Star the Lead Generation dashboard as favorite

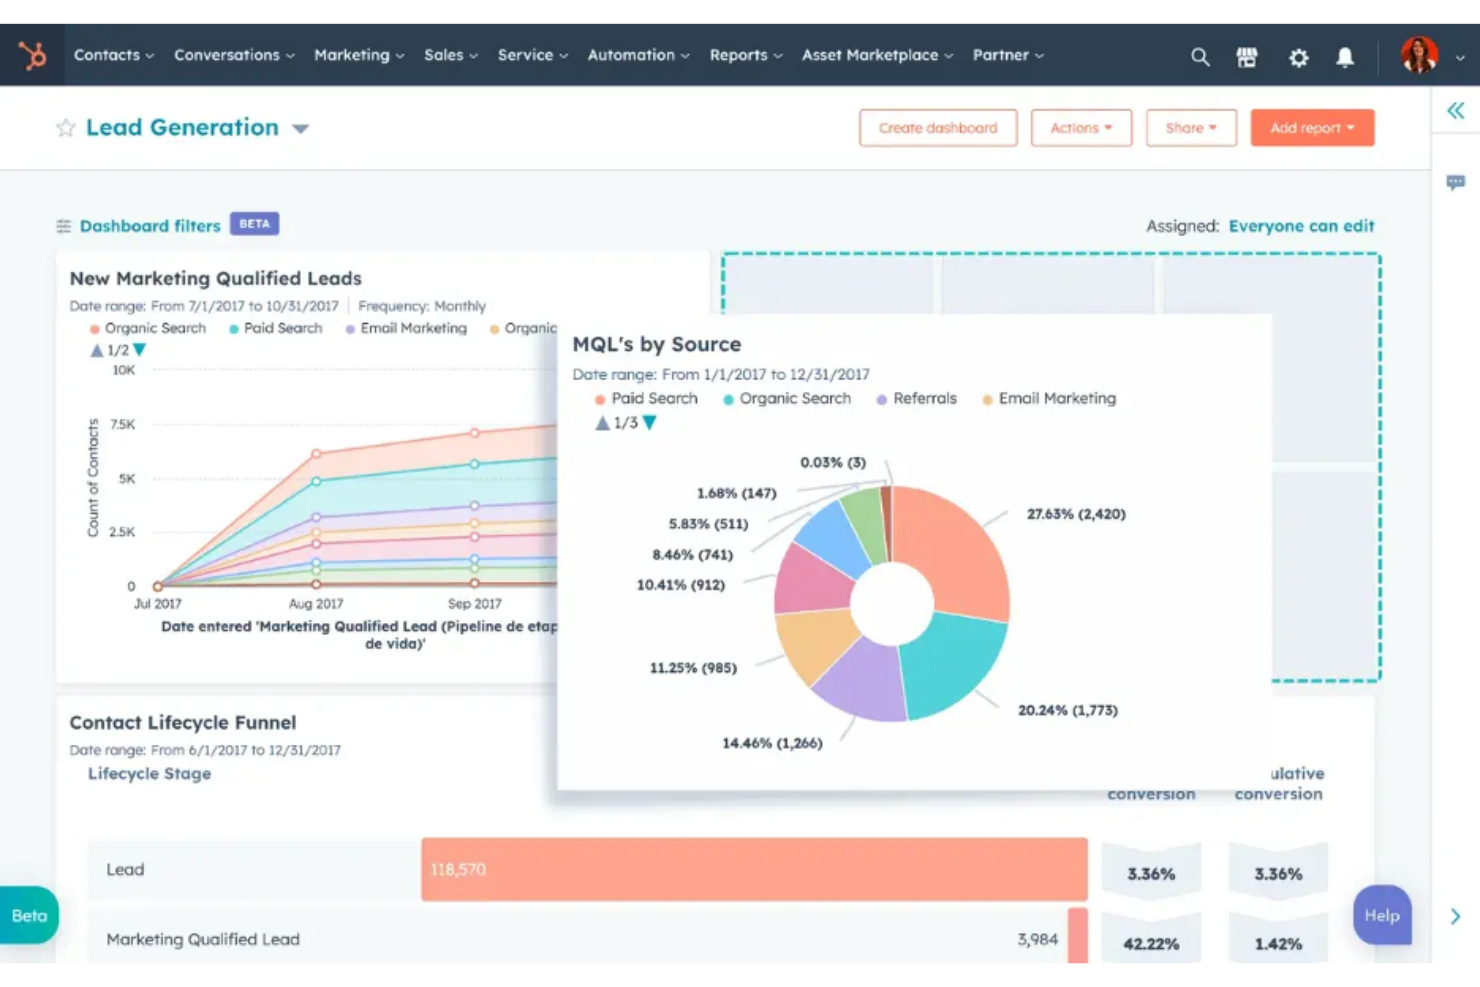pyautogui.click(x=65, y=128)
